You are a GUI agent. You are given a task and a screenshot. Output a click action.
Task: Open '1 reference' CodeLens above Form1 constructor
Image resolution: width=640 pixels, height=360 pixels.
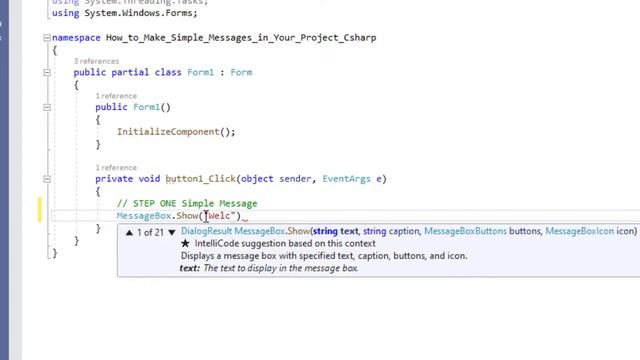point(116,96)
